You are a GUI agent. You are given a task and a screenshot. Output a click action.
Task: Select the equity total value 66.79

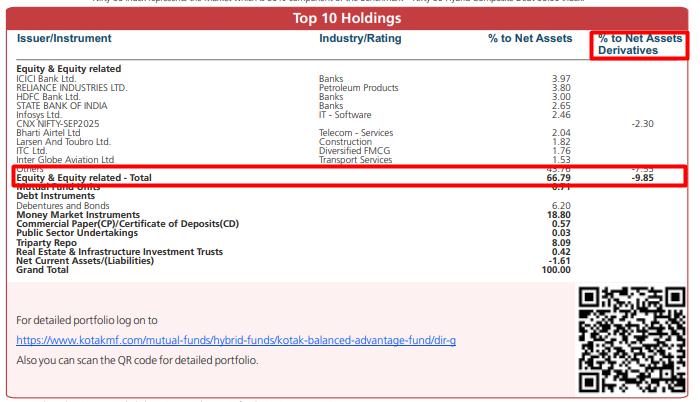[x=558, y=178]
